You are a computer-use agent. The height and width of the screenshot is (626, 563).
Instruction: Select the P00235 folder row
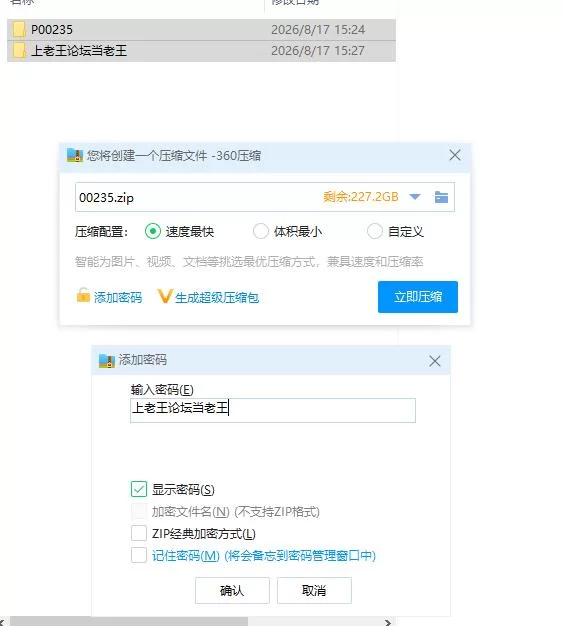tap(201, 30)
